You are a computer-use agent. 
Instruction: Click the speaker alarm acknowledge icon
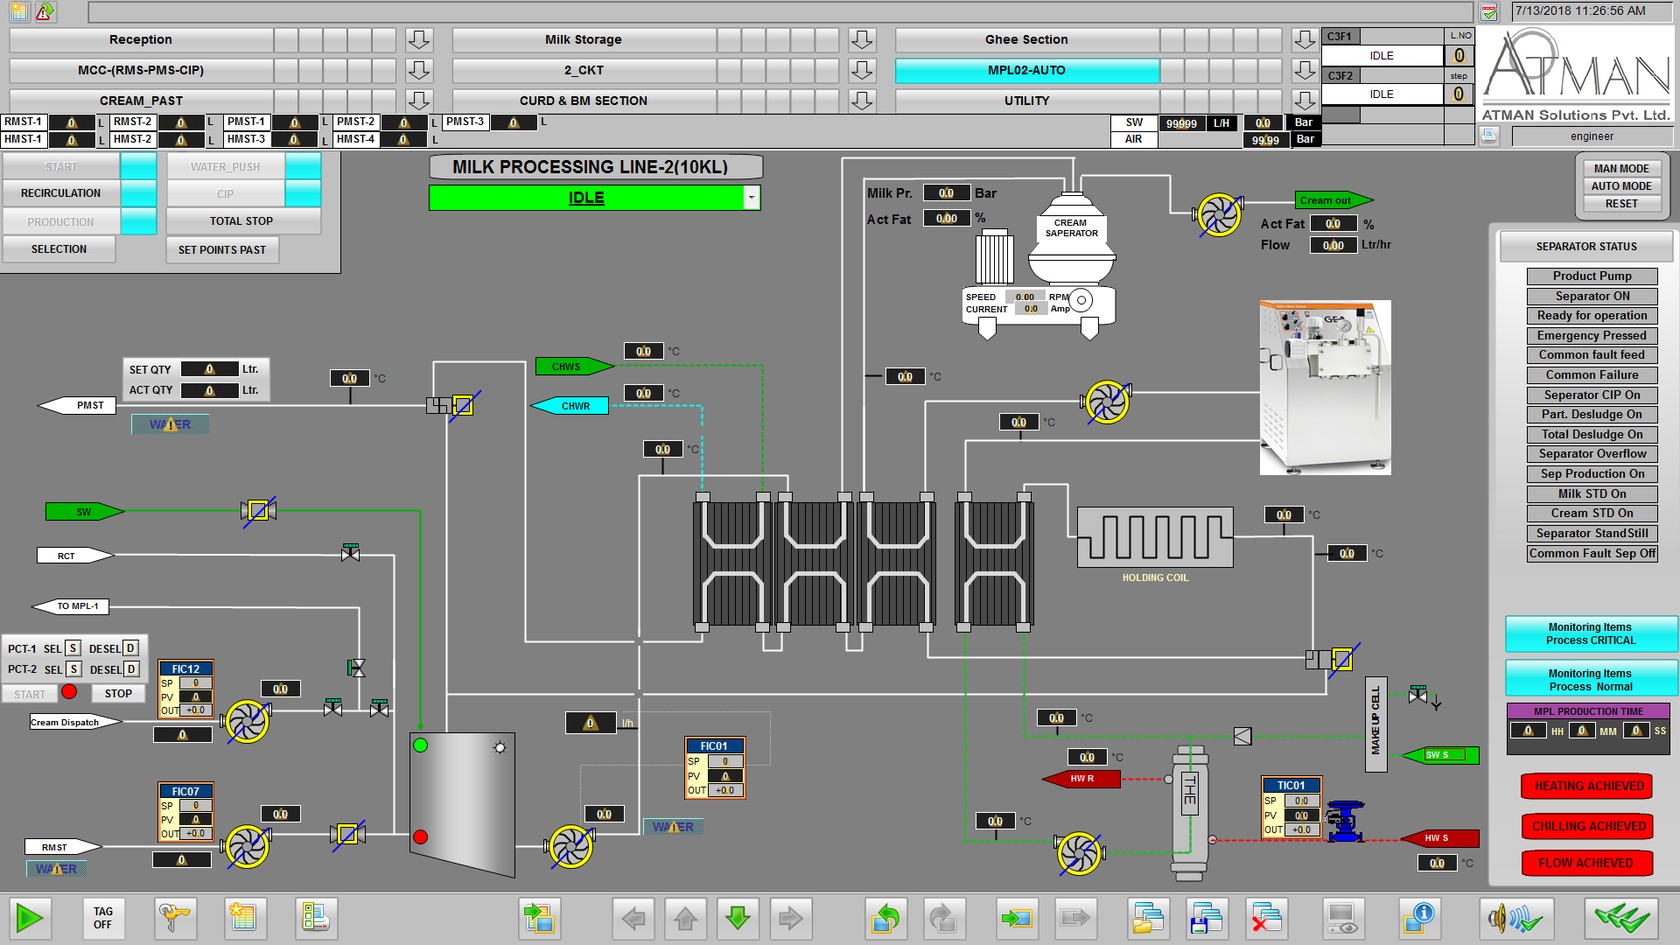tap(1516, 917)
